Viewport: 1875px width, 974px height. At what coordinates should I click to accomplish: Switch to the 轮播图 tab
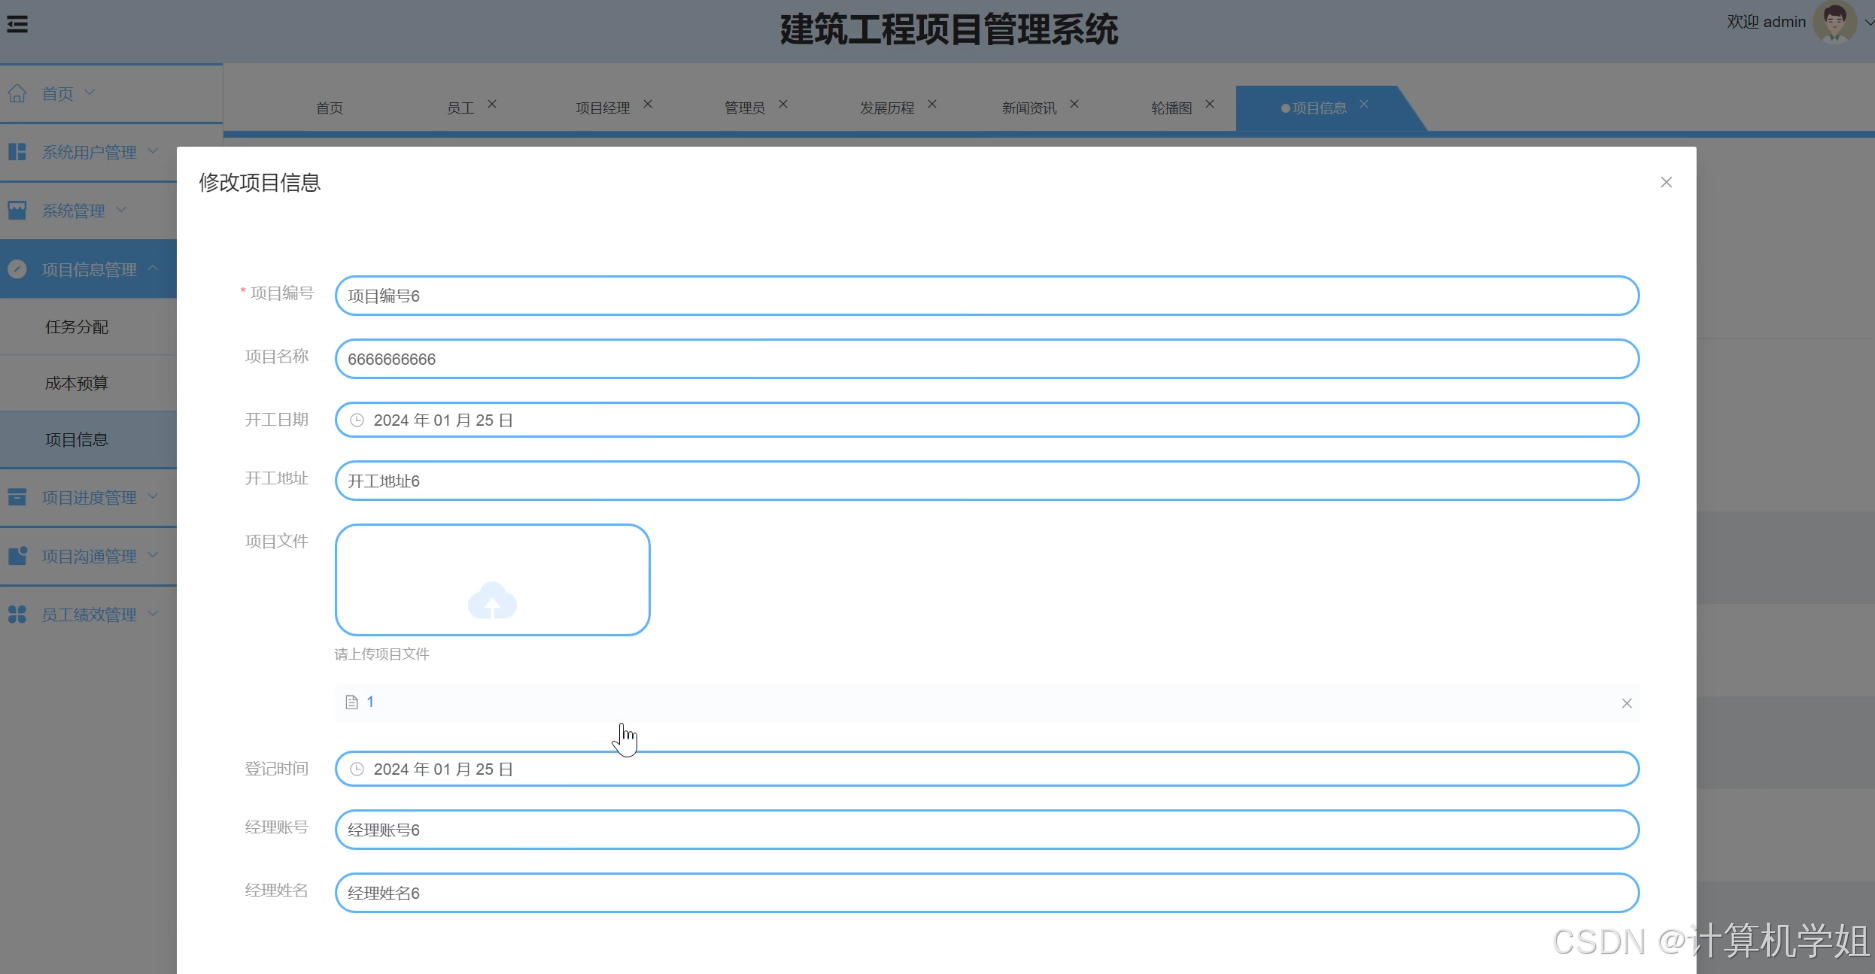click(x=1171, y=108)
